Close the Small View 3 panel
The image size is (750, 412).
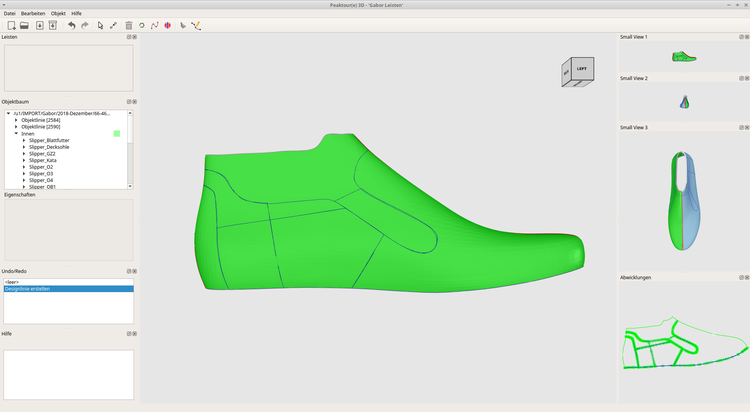coord(747,127)
